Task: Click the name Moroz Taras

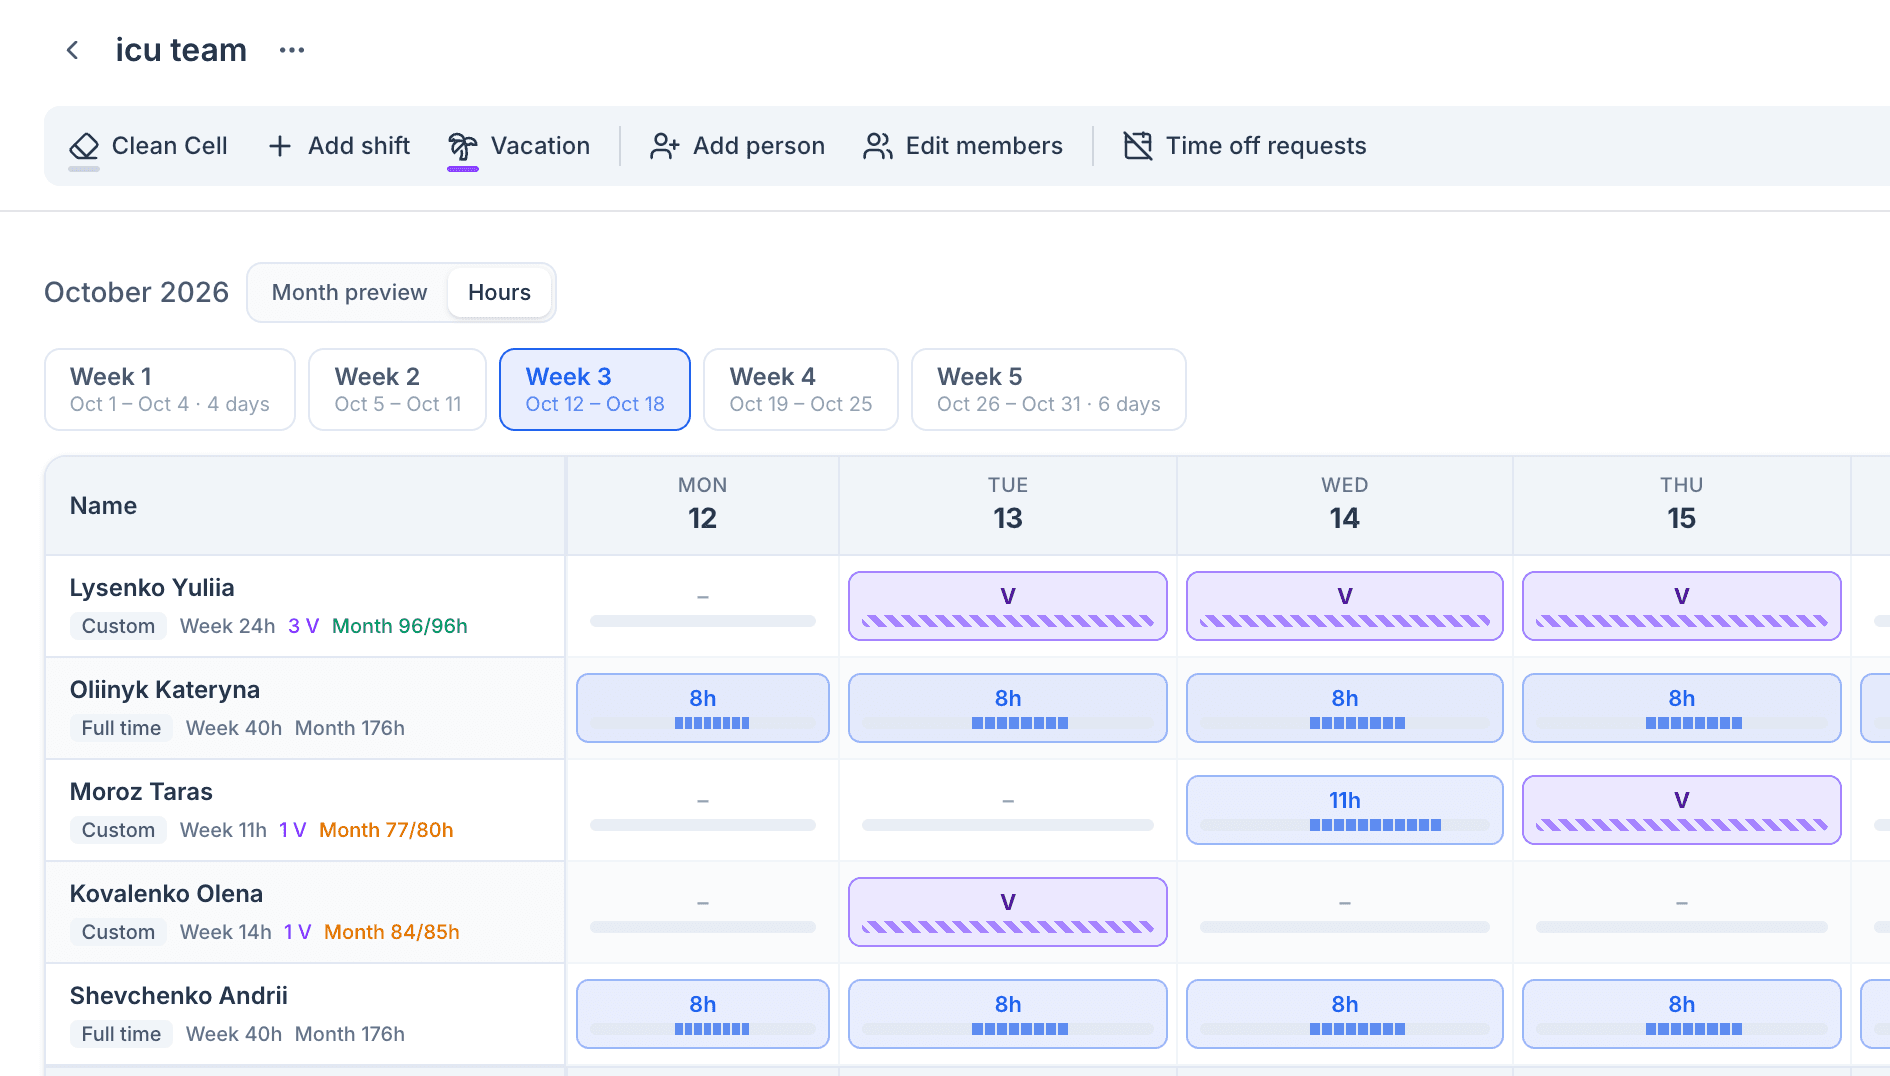Action: pyautogui.click(x=141, y=792)
